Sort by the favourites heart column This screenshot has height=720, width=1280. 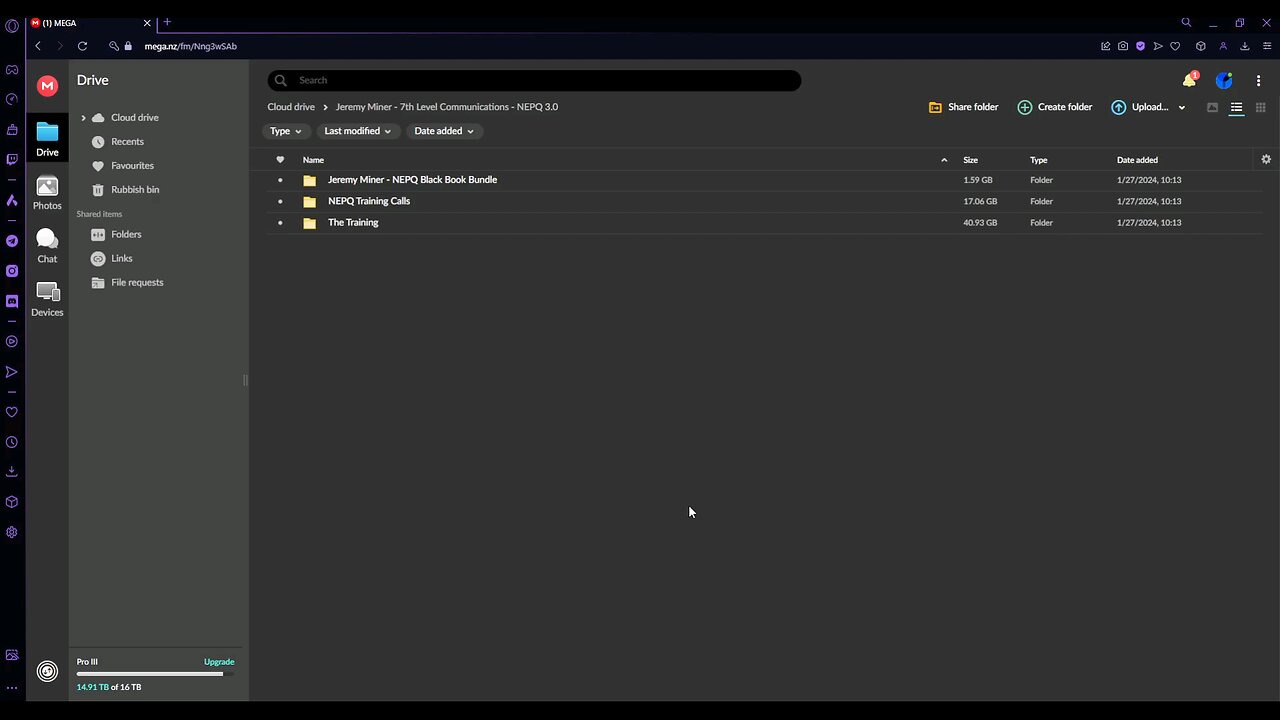click(280, 160)
